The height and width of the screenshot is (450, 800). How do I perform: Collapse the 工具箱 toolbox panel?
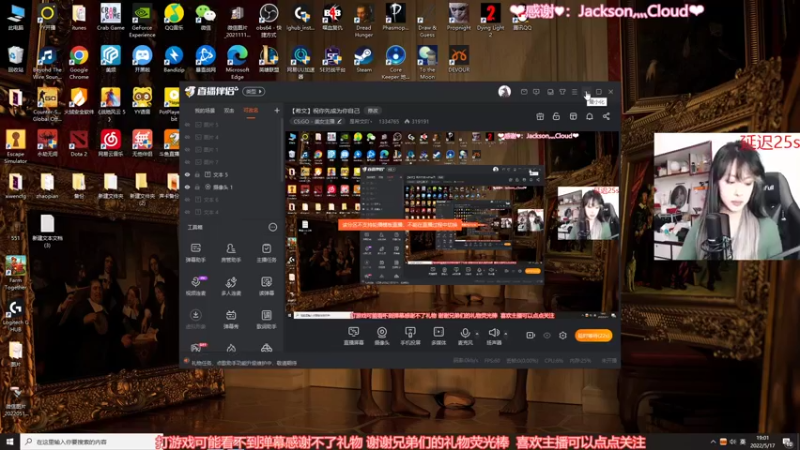click(x=273, y=227)
